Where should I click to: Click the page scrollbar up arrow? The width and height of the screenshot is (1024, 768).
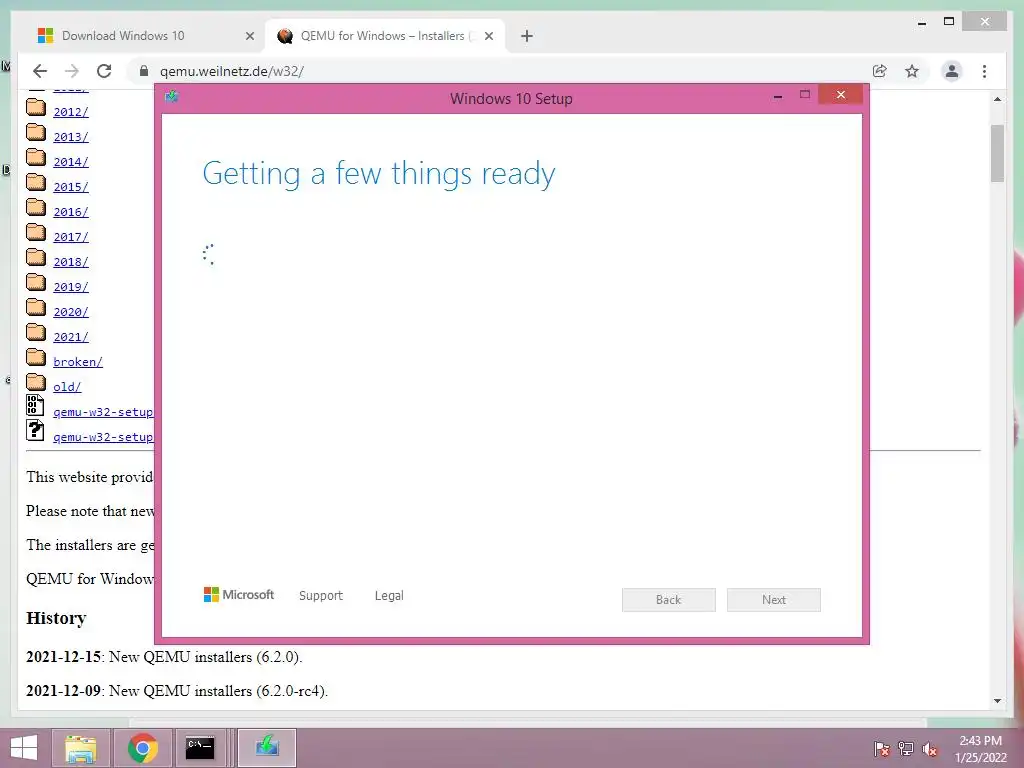[x=997, y=99]
